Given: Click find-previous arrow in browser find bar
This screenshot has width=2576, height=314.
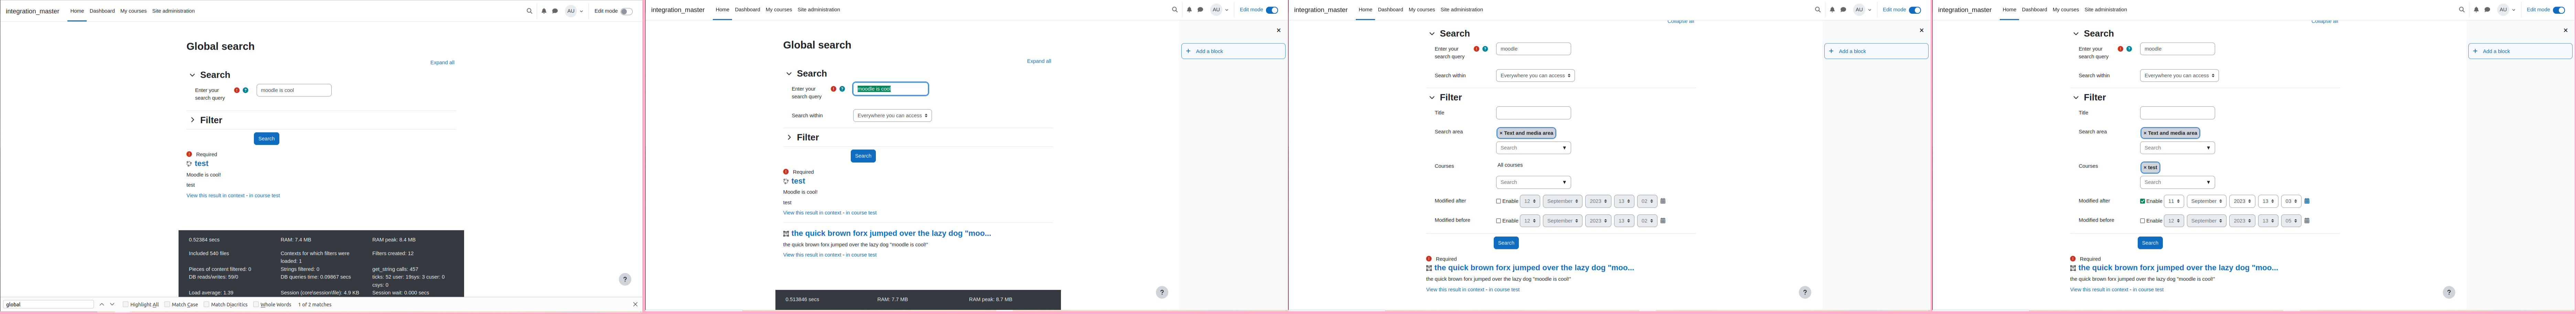Looking at the screenshot, I should coord(102,304).
